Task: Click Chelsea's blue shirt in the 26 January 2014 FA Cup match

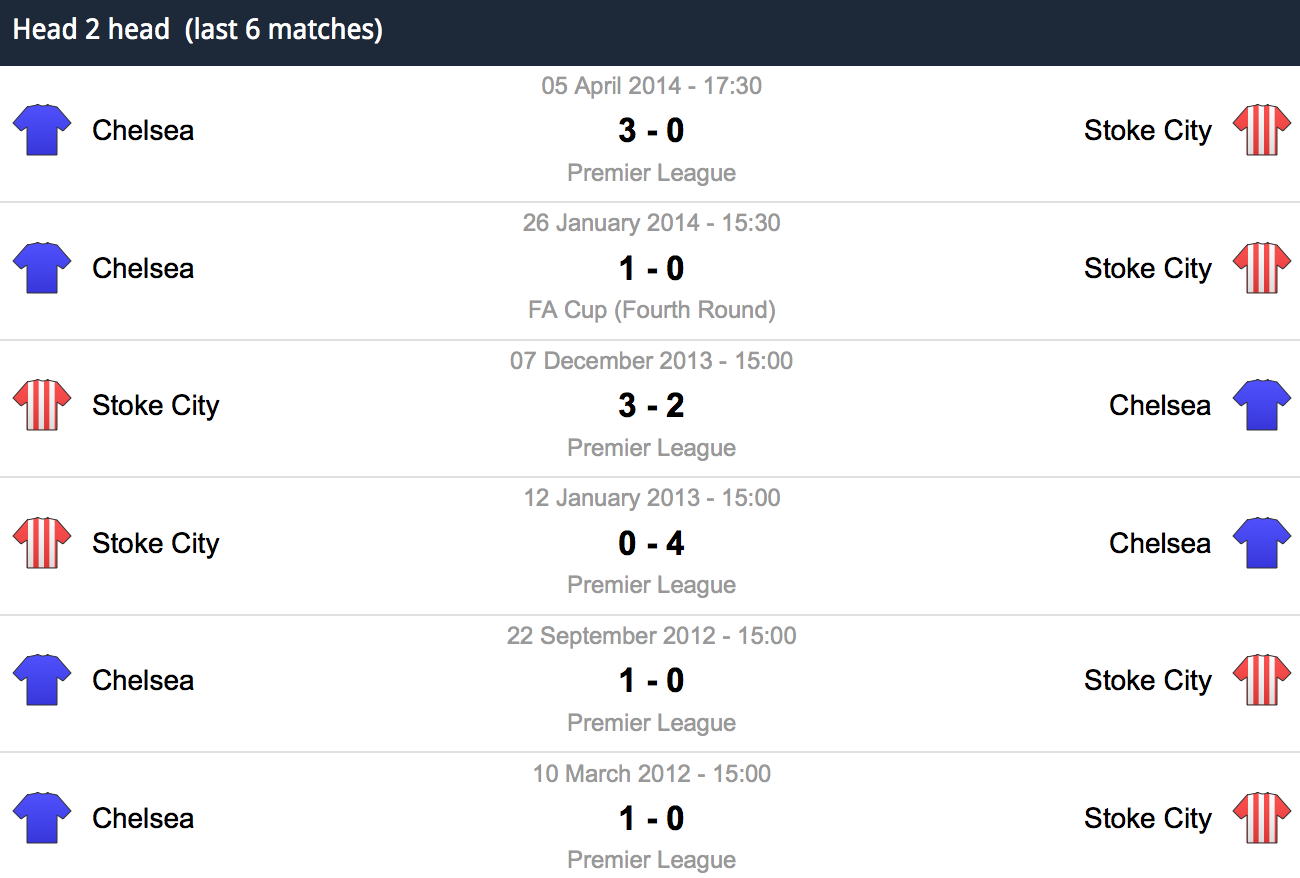Action: pos(42,267)
